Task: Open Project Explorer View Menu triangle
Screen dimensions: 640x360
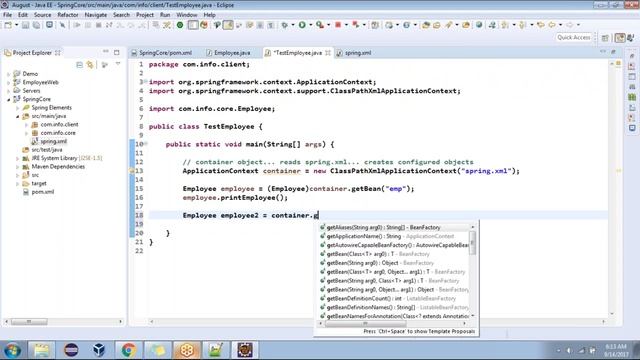Action: (x=118, y=64)
